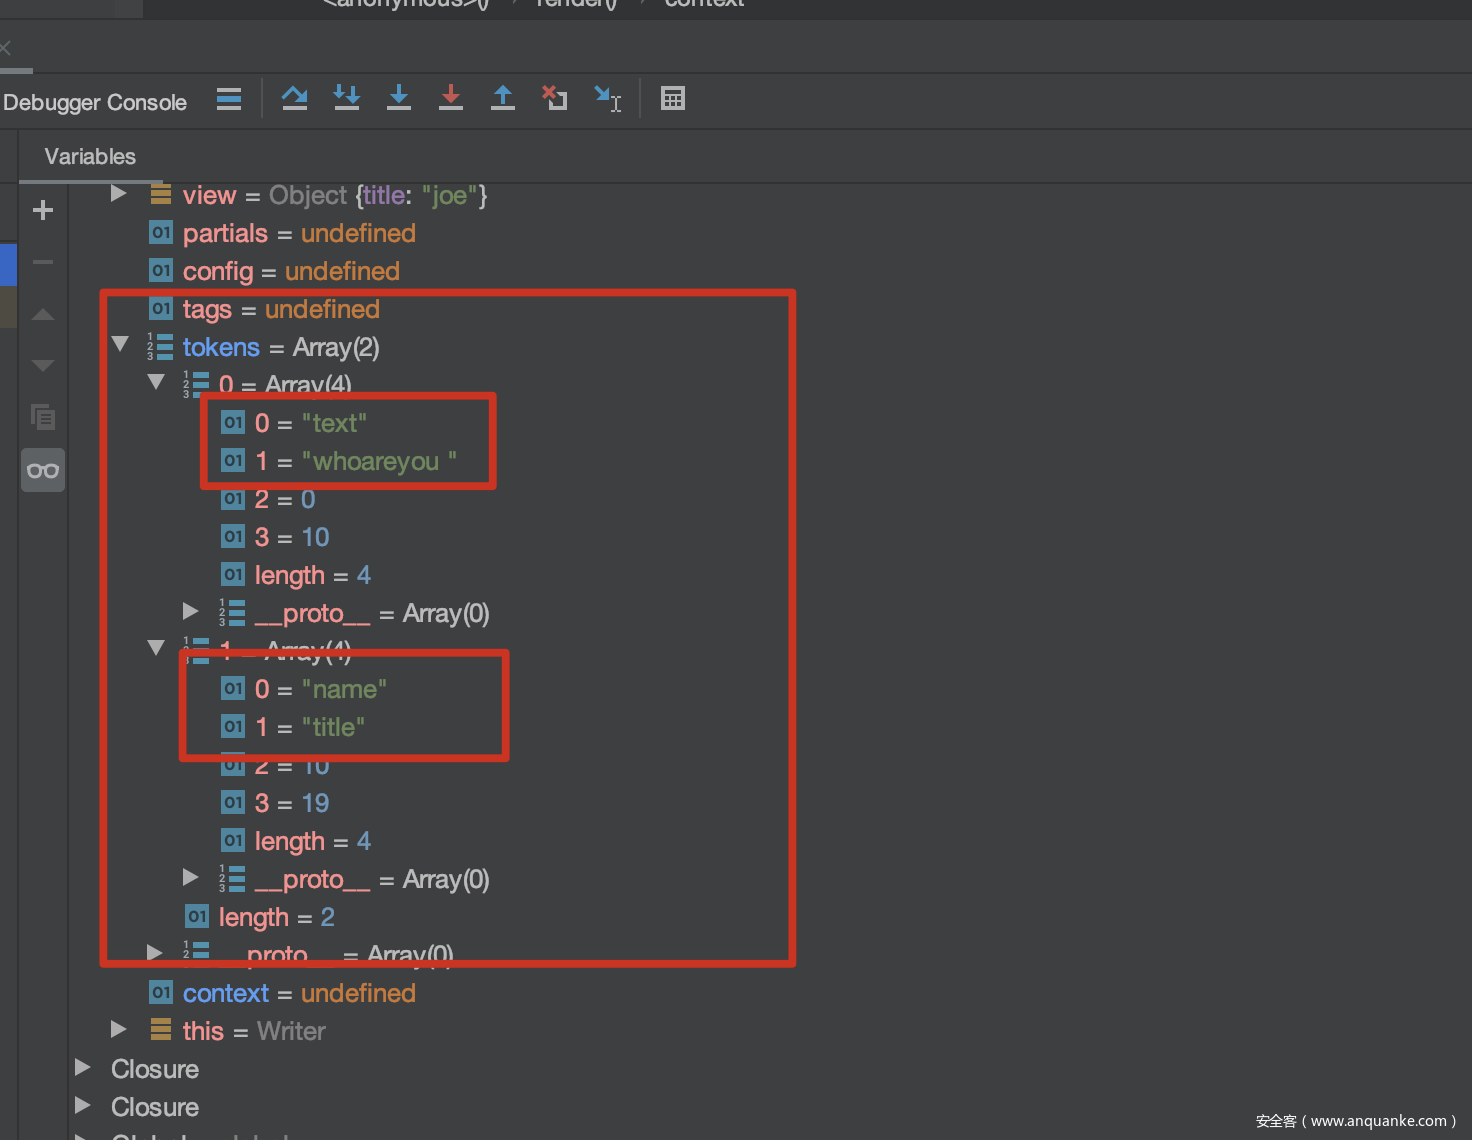Expand the view Object node
Screen dimensions: 1472x1140
[x=118, y=194]
